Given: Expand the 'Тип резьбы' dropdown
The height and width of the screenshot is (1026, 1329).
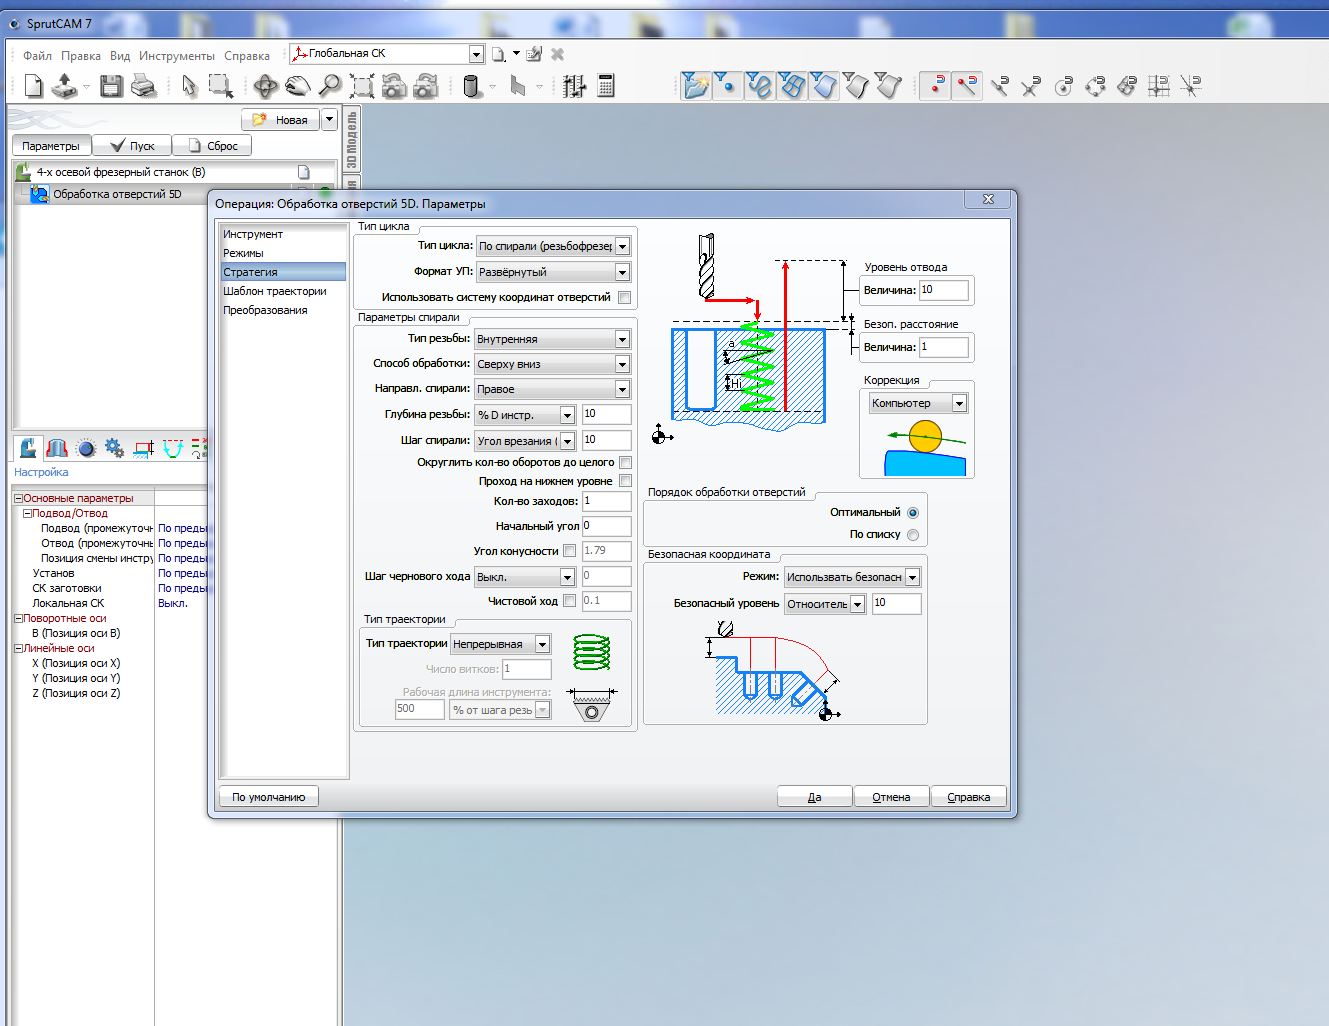Looking at the screenshot, I should point(552,339).
